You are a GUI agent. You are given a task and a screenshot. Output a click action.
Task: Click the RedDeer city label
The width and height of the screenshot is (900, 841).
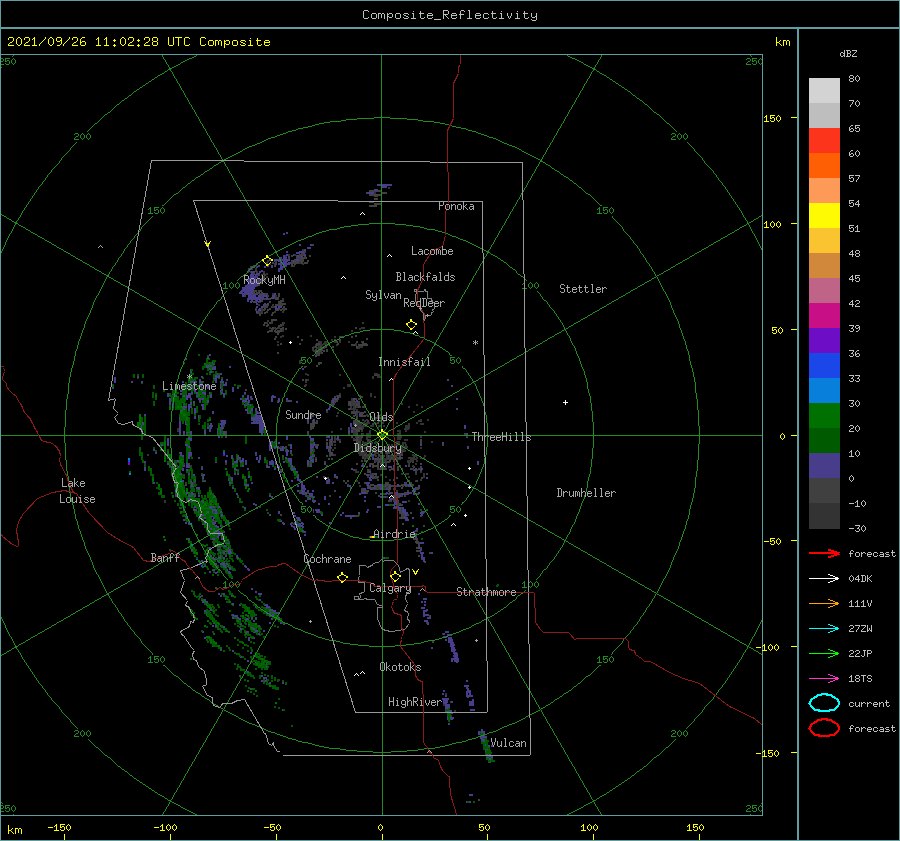[424, 303]
